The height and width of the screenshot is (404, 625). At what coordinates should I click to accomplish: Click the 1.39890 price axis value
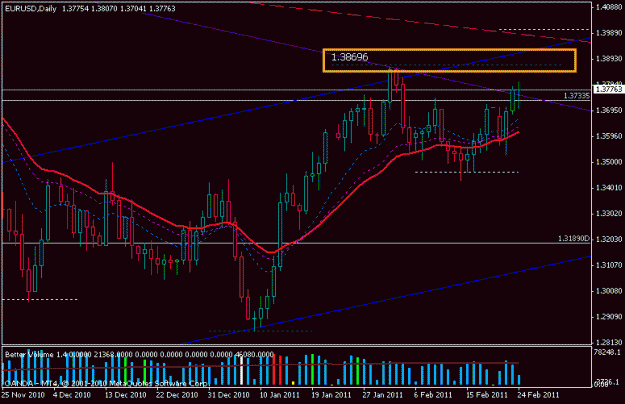pos(609,33)
